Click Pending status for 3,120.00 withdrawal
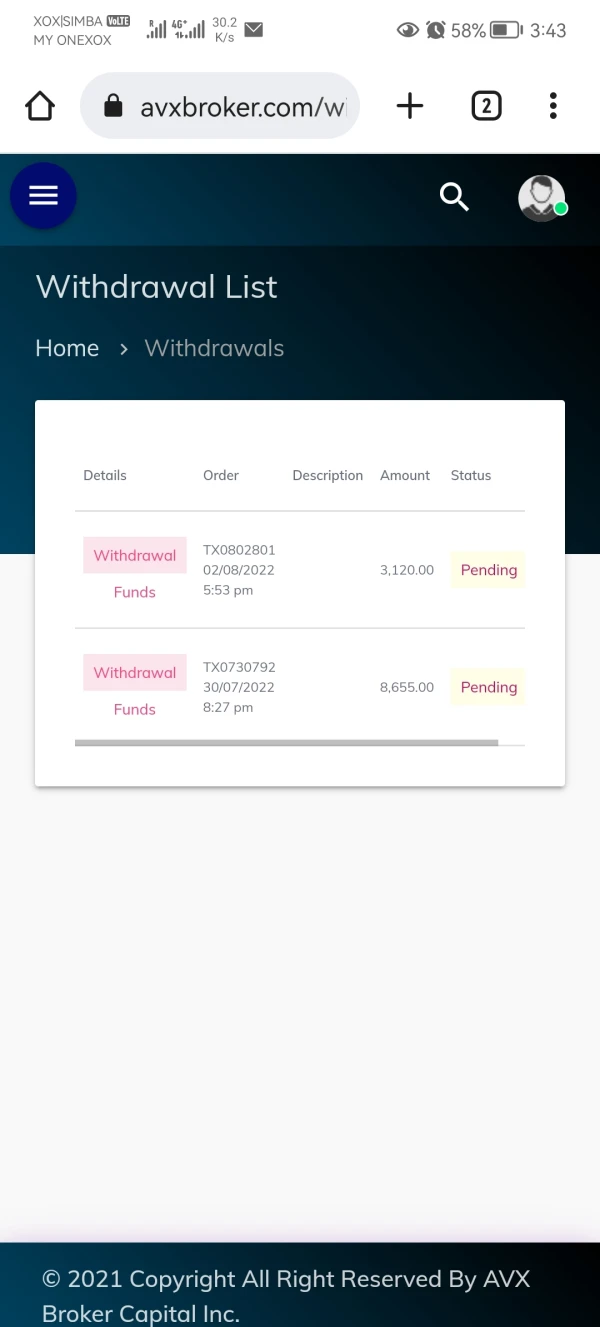Viewport: 600px width, 1327px height. click(x=488, y=570)
